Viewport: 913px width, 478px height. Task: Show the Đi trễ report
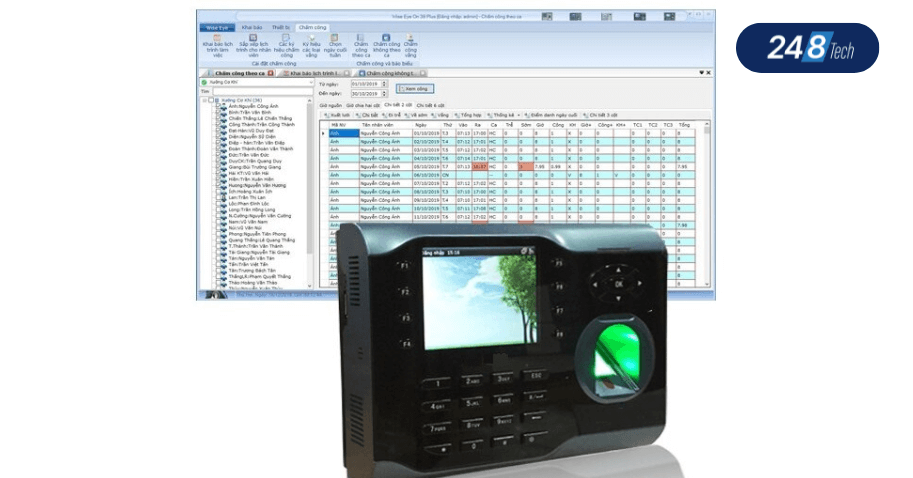tap(391, 115)
